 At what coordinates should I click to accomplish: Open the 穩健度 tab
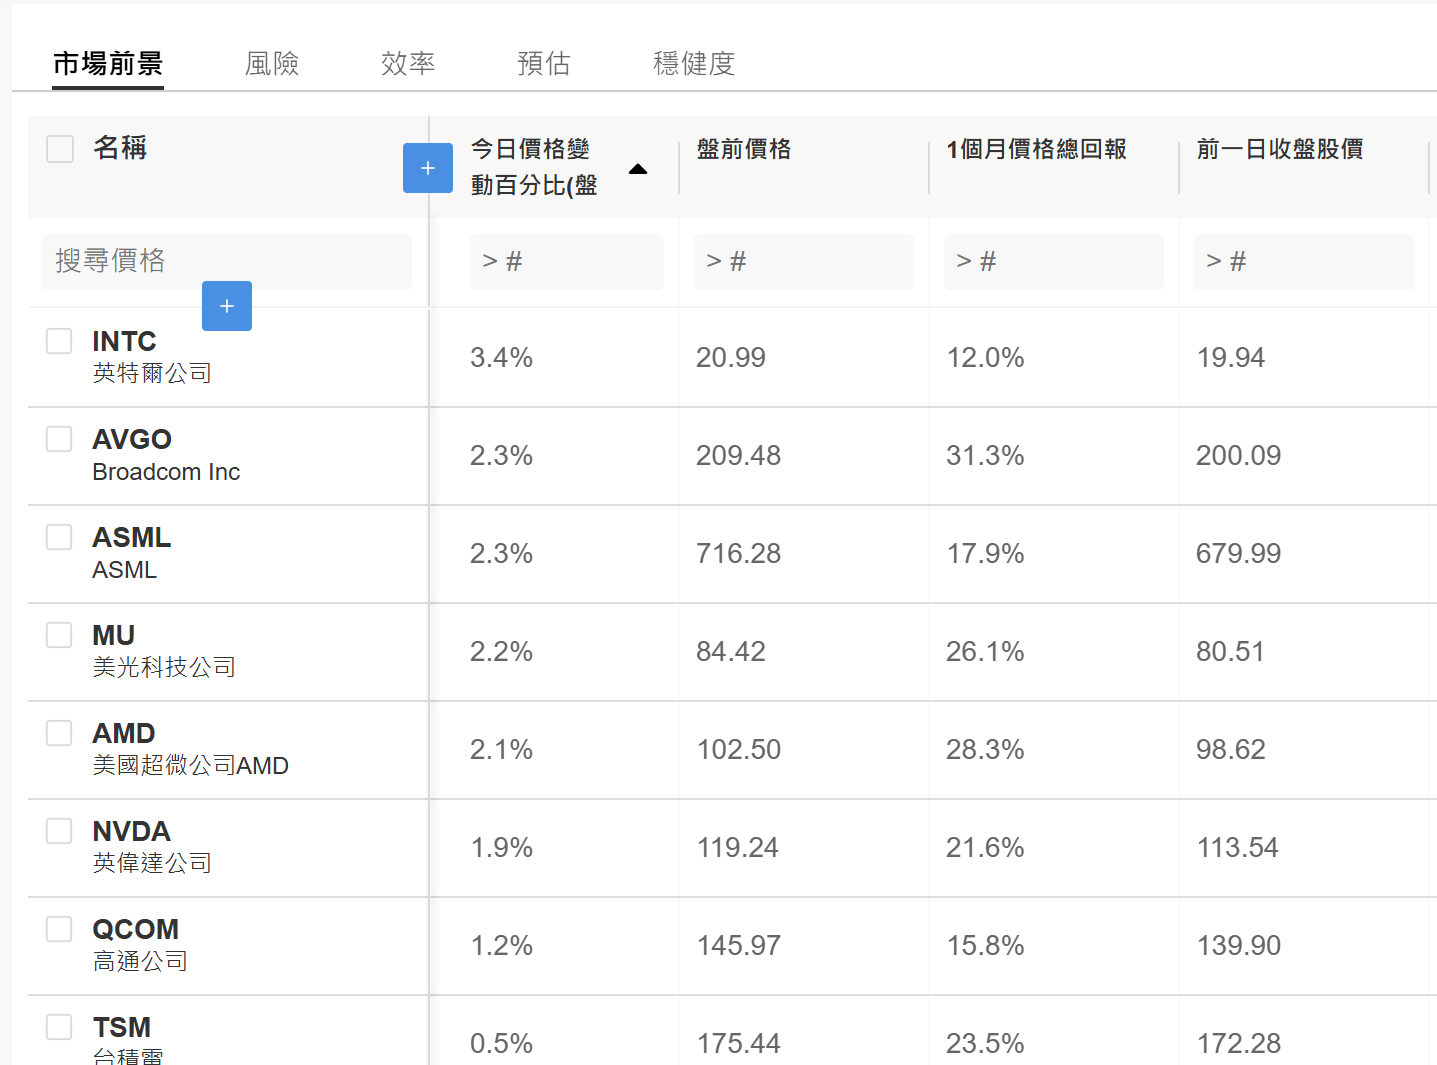pos(694,64)
